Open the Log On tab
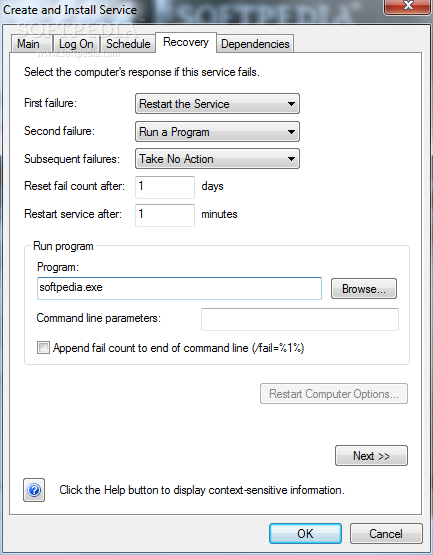The height and width of the screenshot is (555, 433). pos(76,44)
